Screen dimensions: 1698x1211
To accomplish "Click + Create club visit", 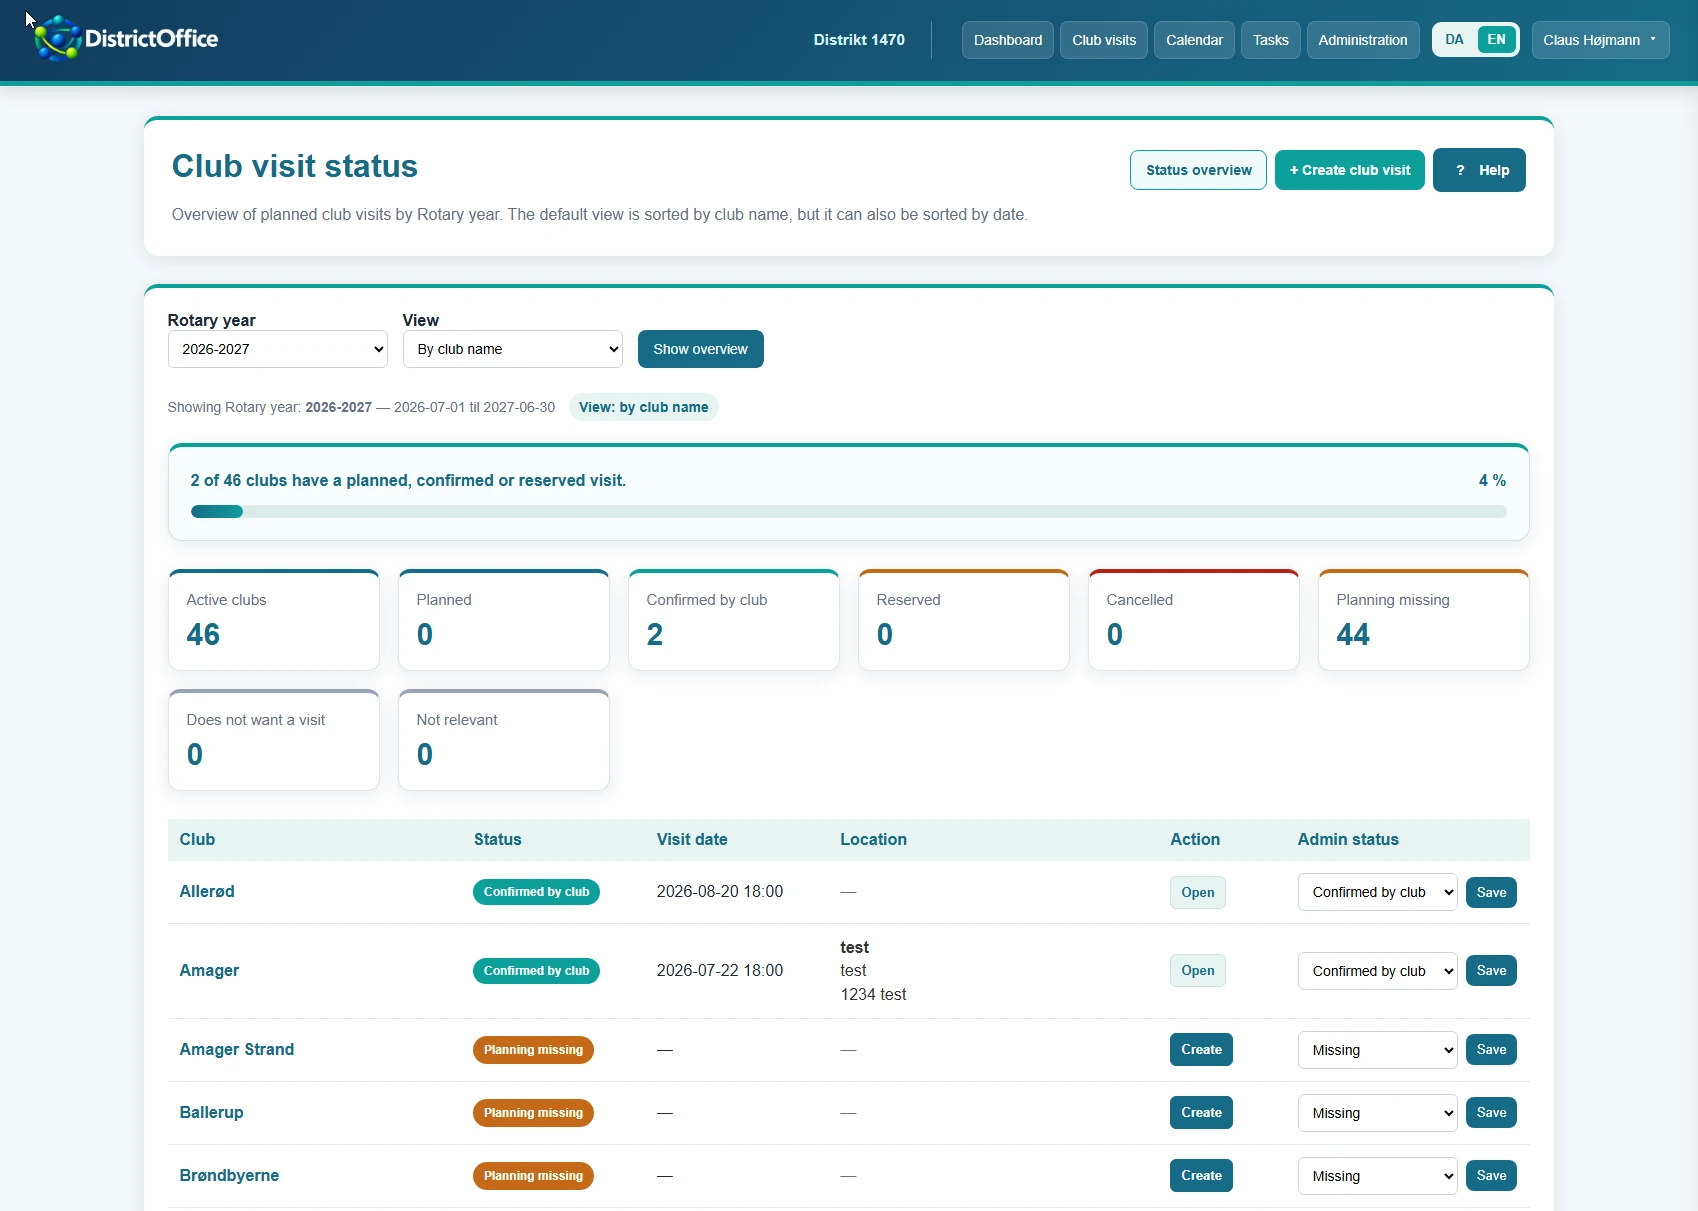I will point(1349,170).
